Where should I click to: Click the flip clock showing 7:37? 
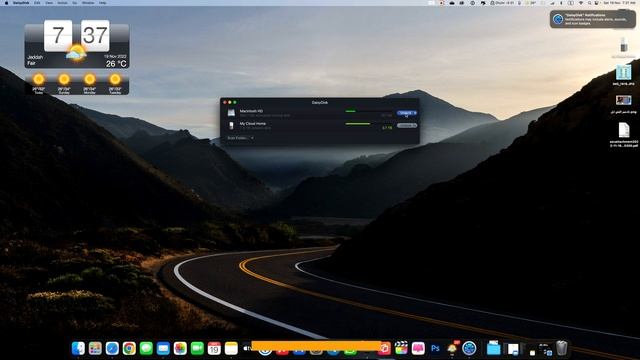click(77, 35)
